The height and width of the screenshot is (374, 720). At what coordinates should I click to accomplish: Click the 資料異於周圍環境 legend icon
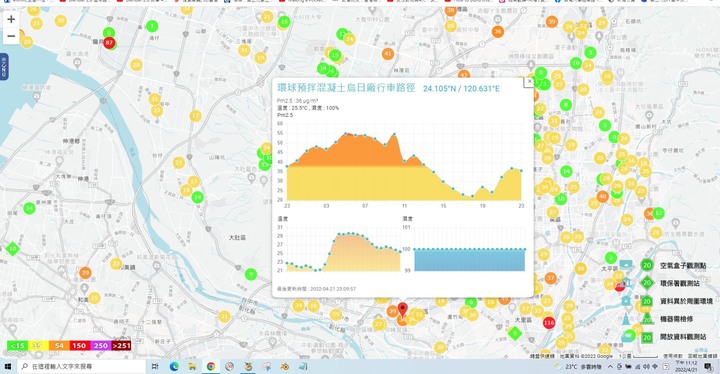(647, 301)
